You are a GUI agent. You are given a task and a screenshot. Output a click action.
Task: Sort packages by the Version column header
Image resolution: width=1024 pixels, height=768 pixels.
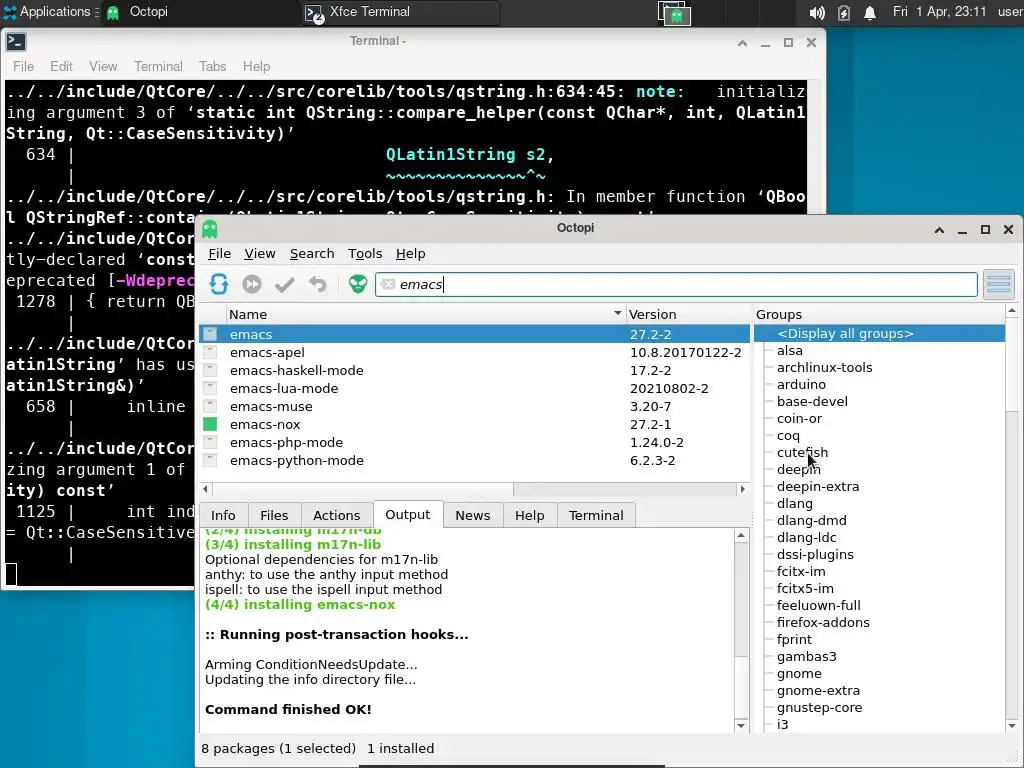[688, 314]
